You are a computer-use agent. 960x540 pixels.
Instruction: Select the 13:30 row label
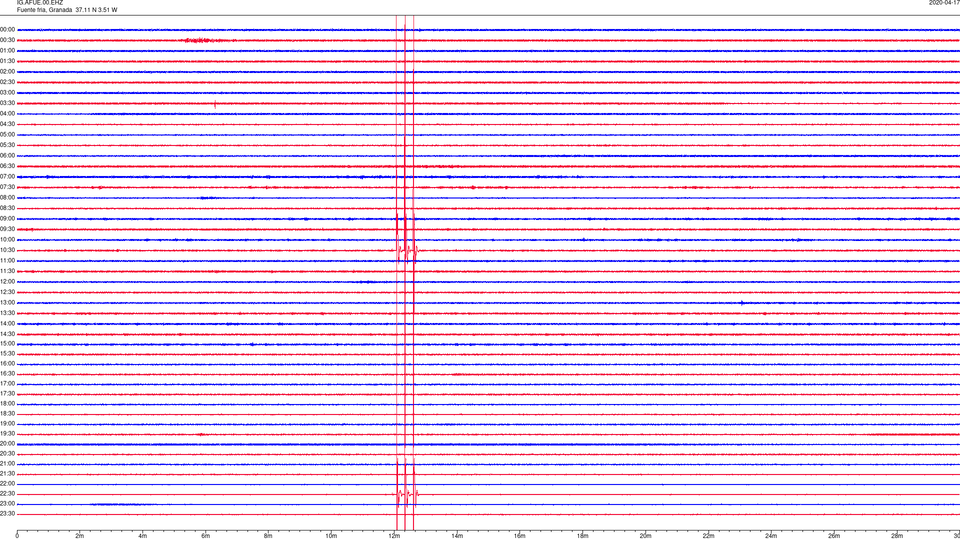tap(8, 313)
